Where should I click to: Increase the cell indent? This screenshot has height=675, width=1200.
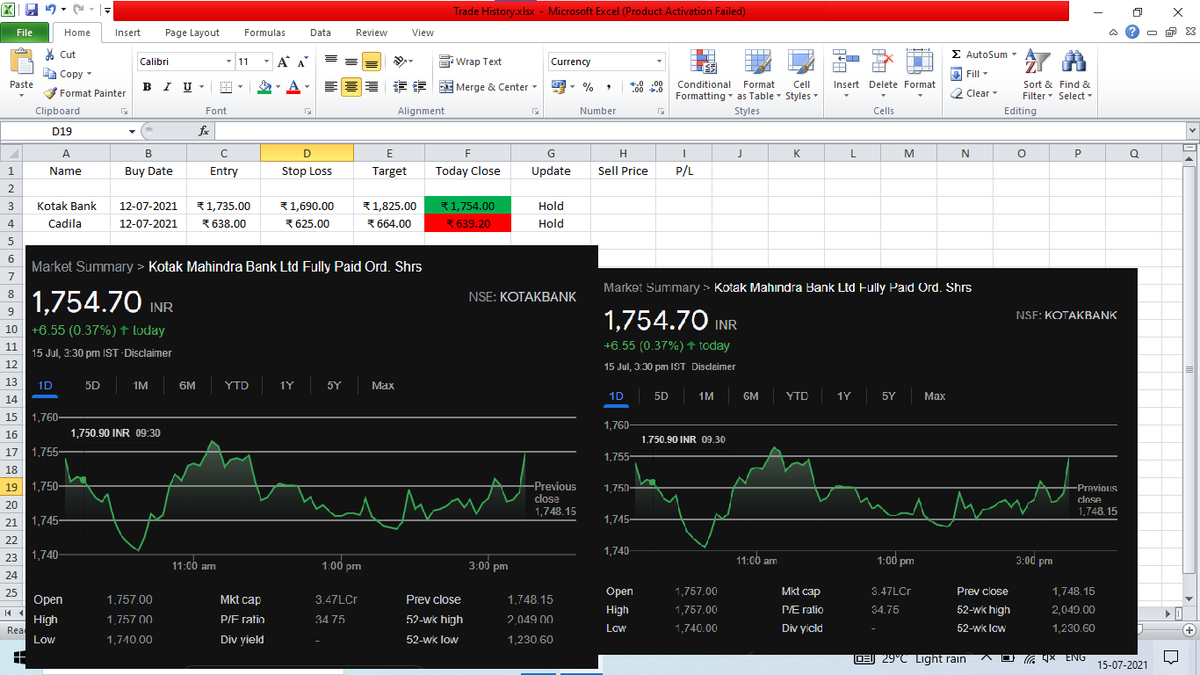419,87
